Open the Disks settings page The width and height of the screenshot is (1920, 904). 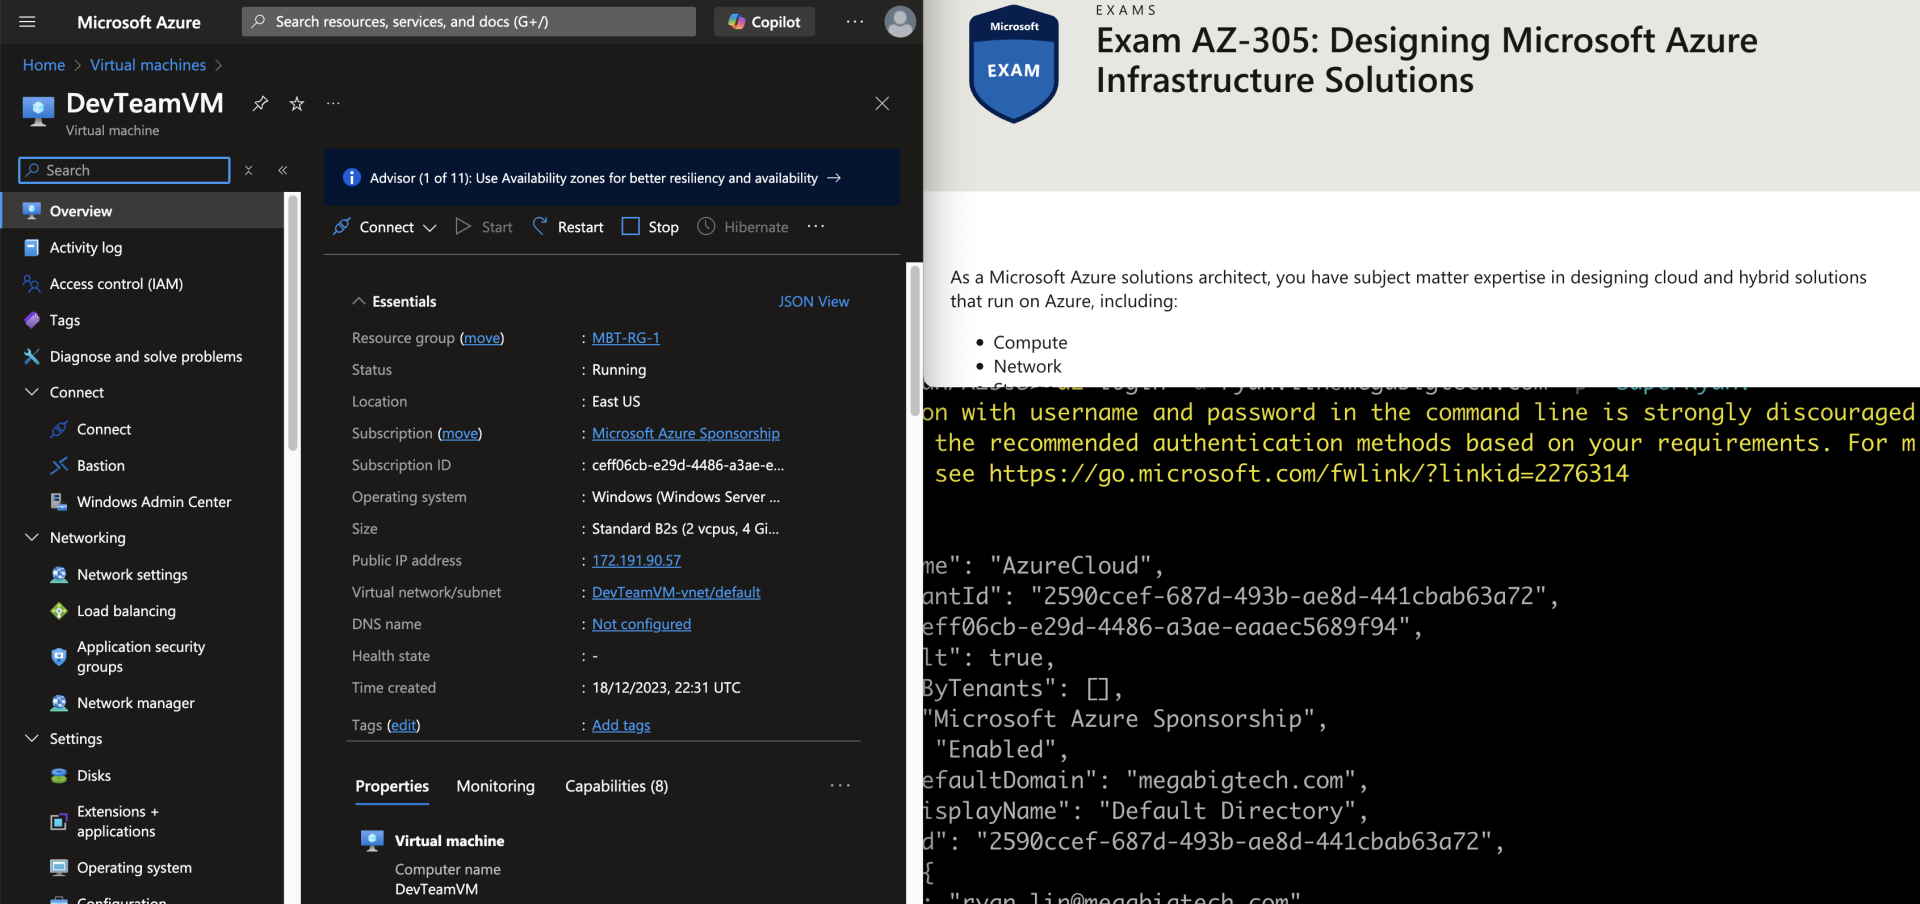point(94,776)
